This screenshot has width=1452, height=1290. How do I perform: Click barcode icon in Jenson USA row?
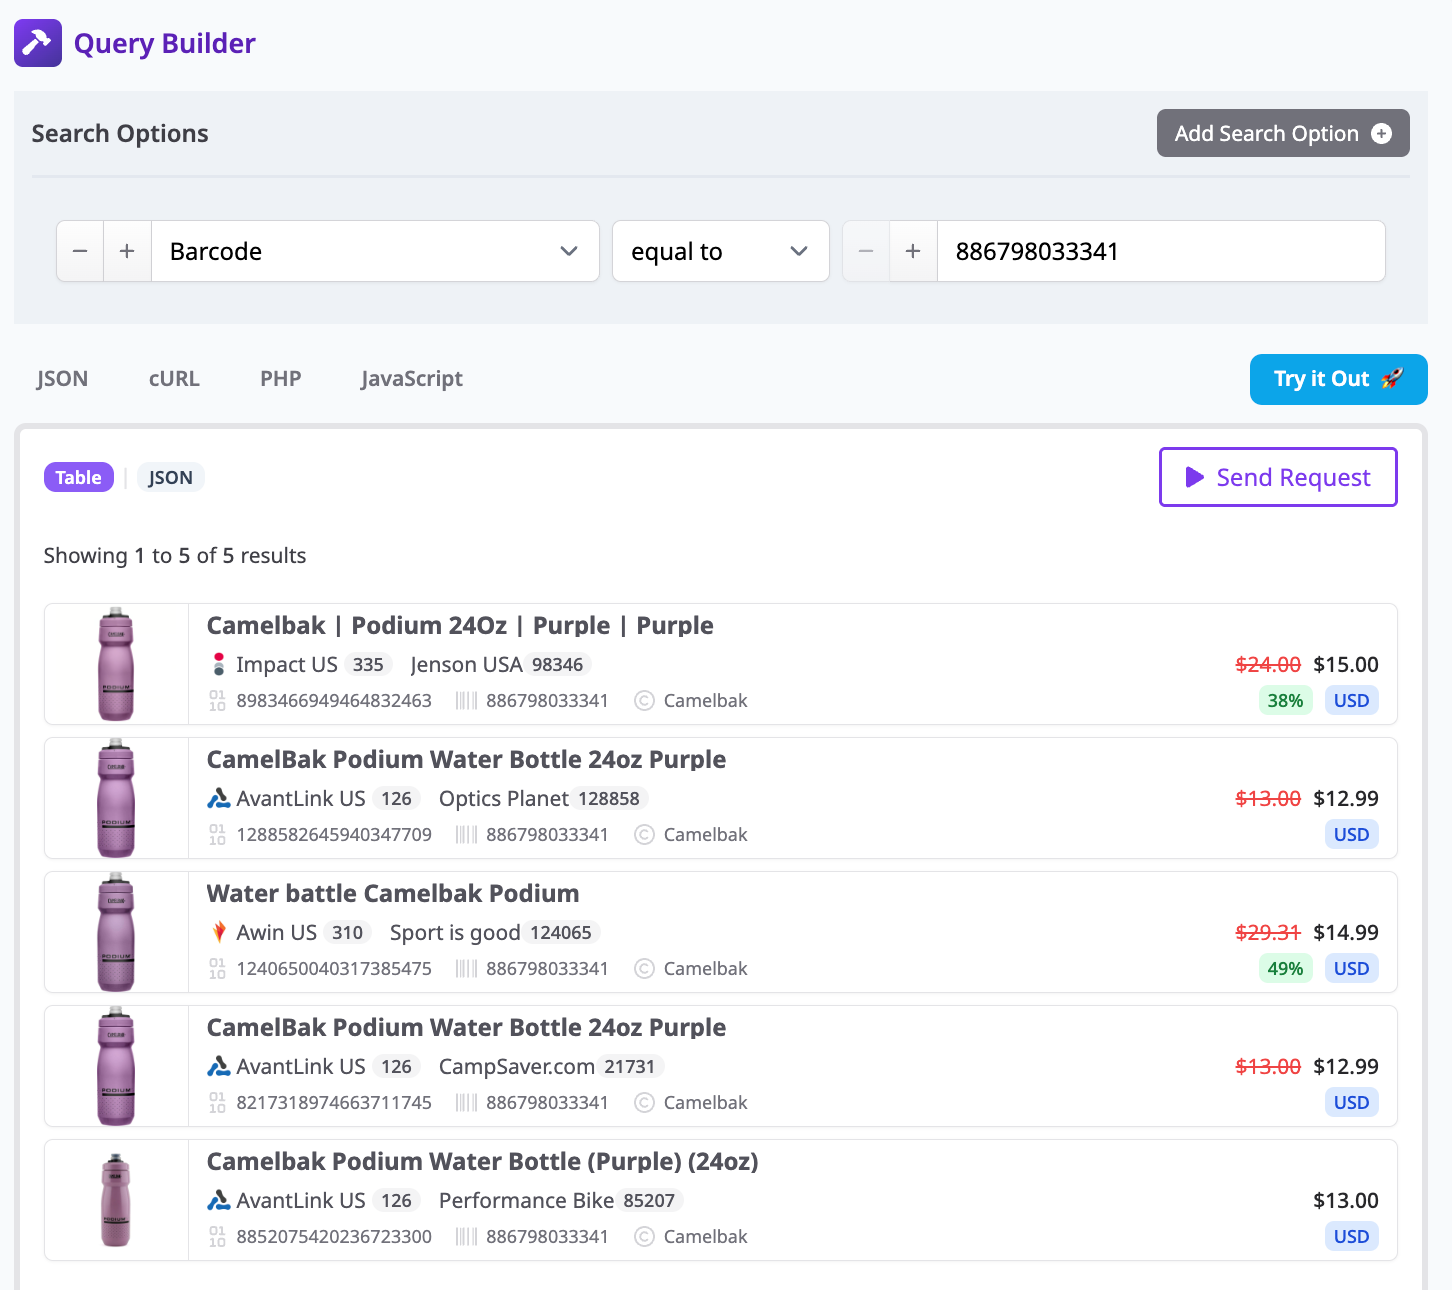click(466, 700)
